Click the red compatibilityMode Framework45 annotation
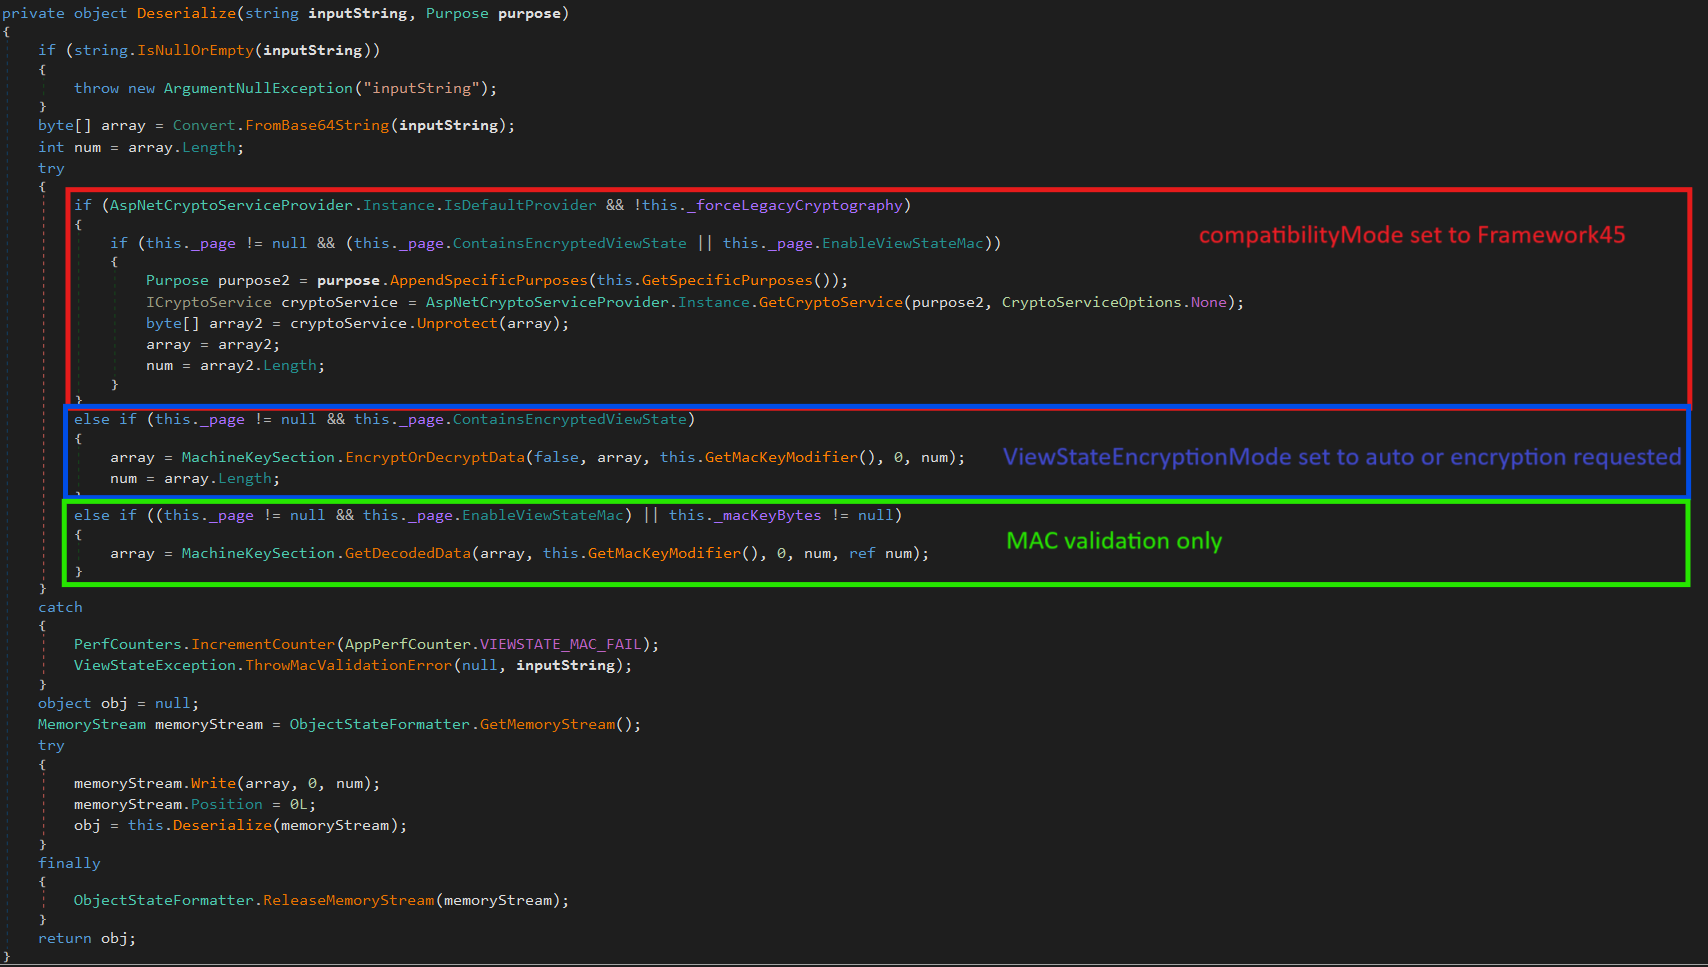 (1411, 235)
